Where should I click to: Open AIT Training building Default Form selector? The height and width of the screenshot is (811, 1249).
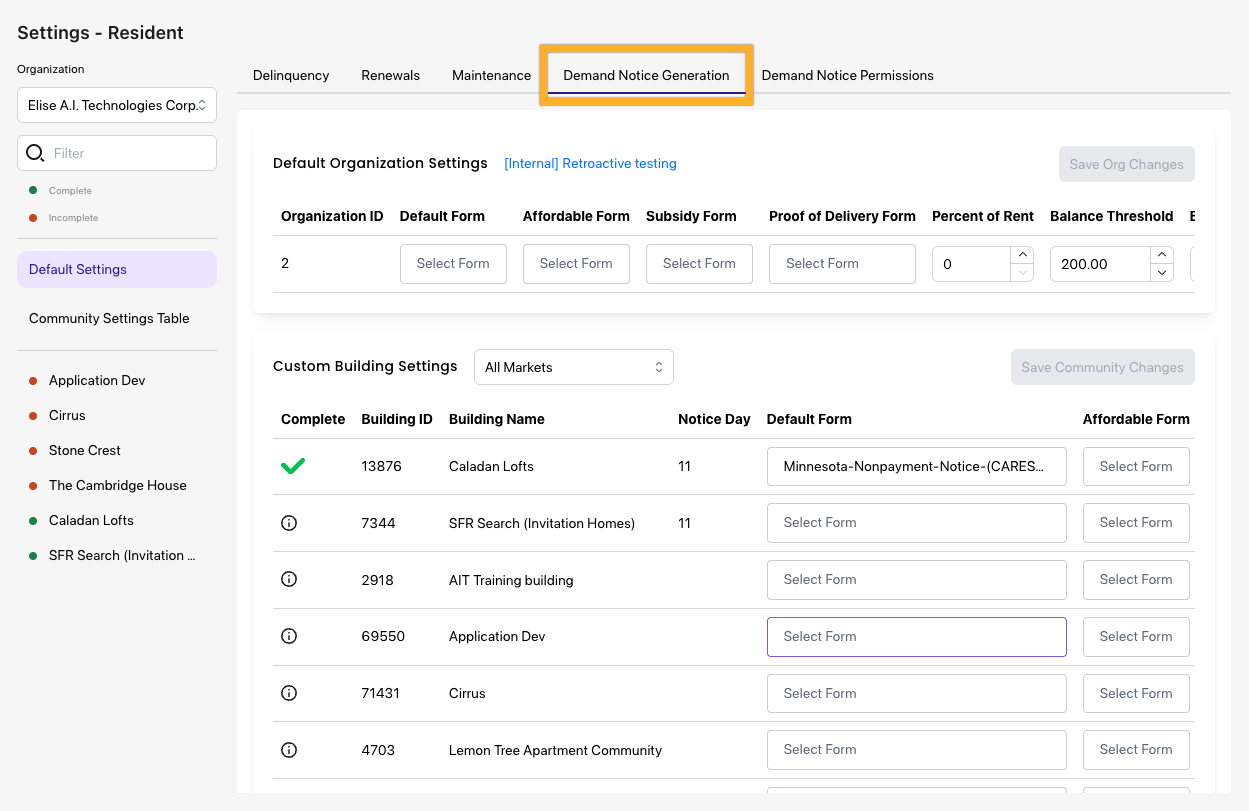917,579
